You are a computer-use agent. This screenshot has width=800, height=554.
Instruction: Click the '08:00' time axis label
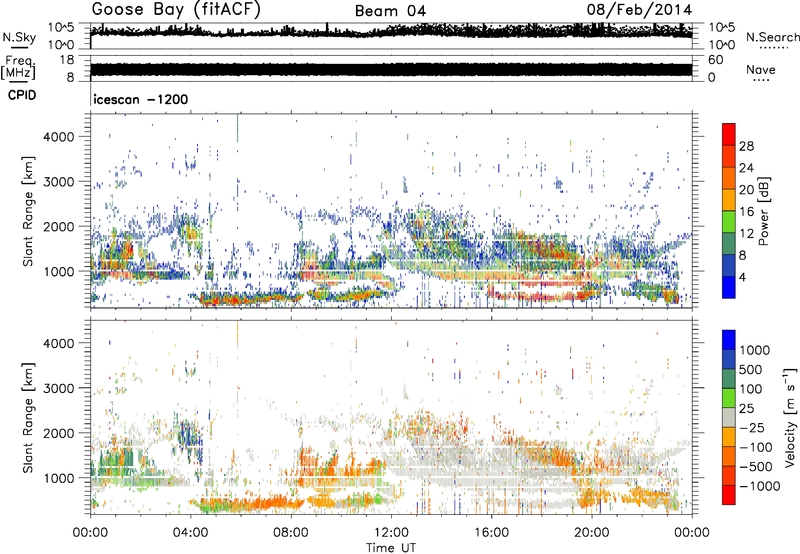(x=291, y=533)
